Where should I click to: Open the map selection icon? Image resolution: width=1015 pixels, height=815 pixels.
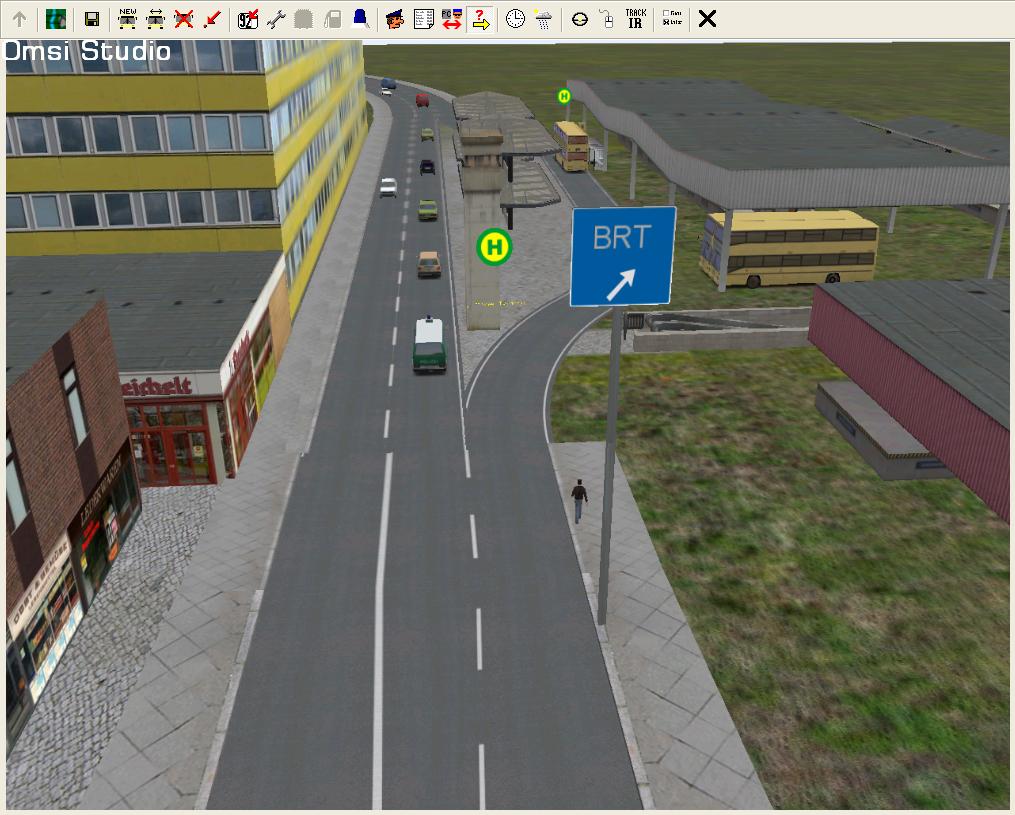pyautogui.click(x=56, y=18)
